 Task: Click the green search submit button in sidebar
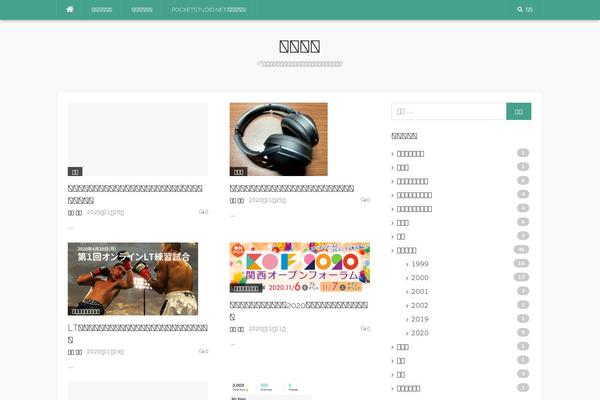[x=518, y=111]
